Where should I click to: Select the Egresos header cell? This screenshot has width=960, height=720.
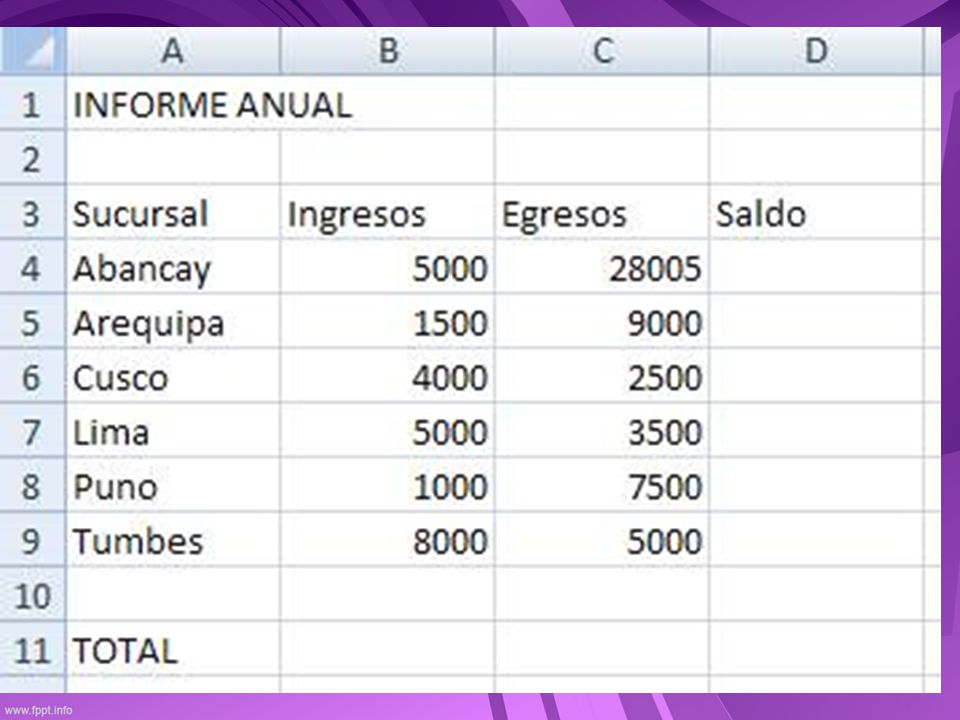[602, 212]
